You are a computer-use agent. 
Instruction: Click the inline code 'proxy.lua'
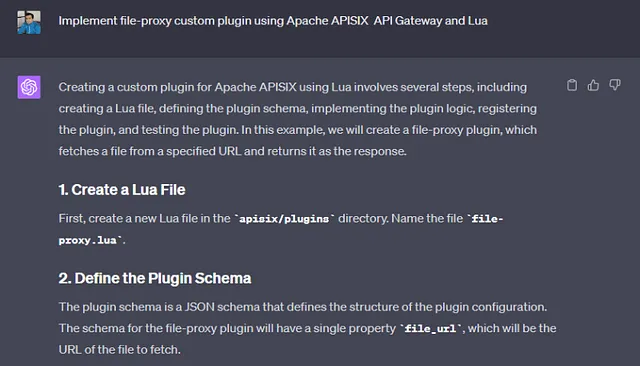[x=90, y=240]
